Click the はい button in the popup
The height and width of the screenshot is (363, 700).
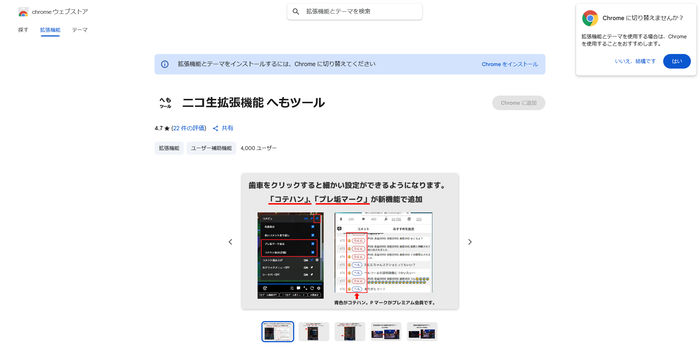pyautogui.click(x=677, y=61)
